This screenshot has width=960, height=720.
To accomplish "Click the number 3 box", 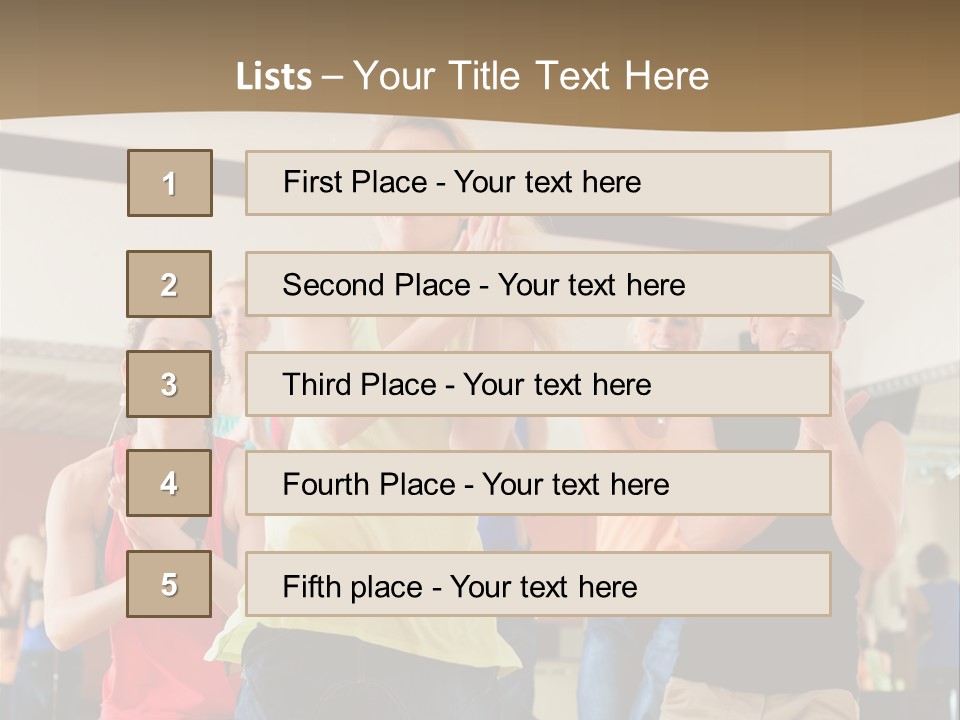I will (x=169, y=384).
